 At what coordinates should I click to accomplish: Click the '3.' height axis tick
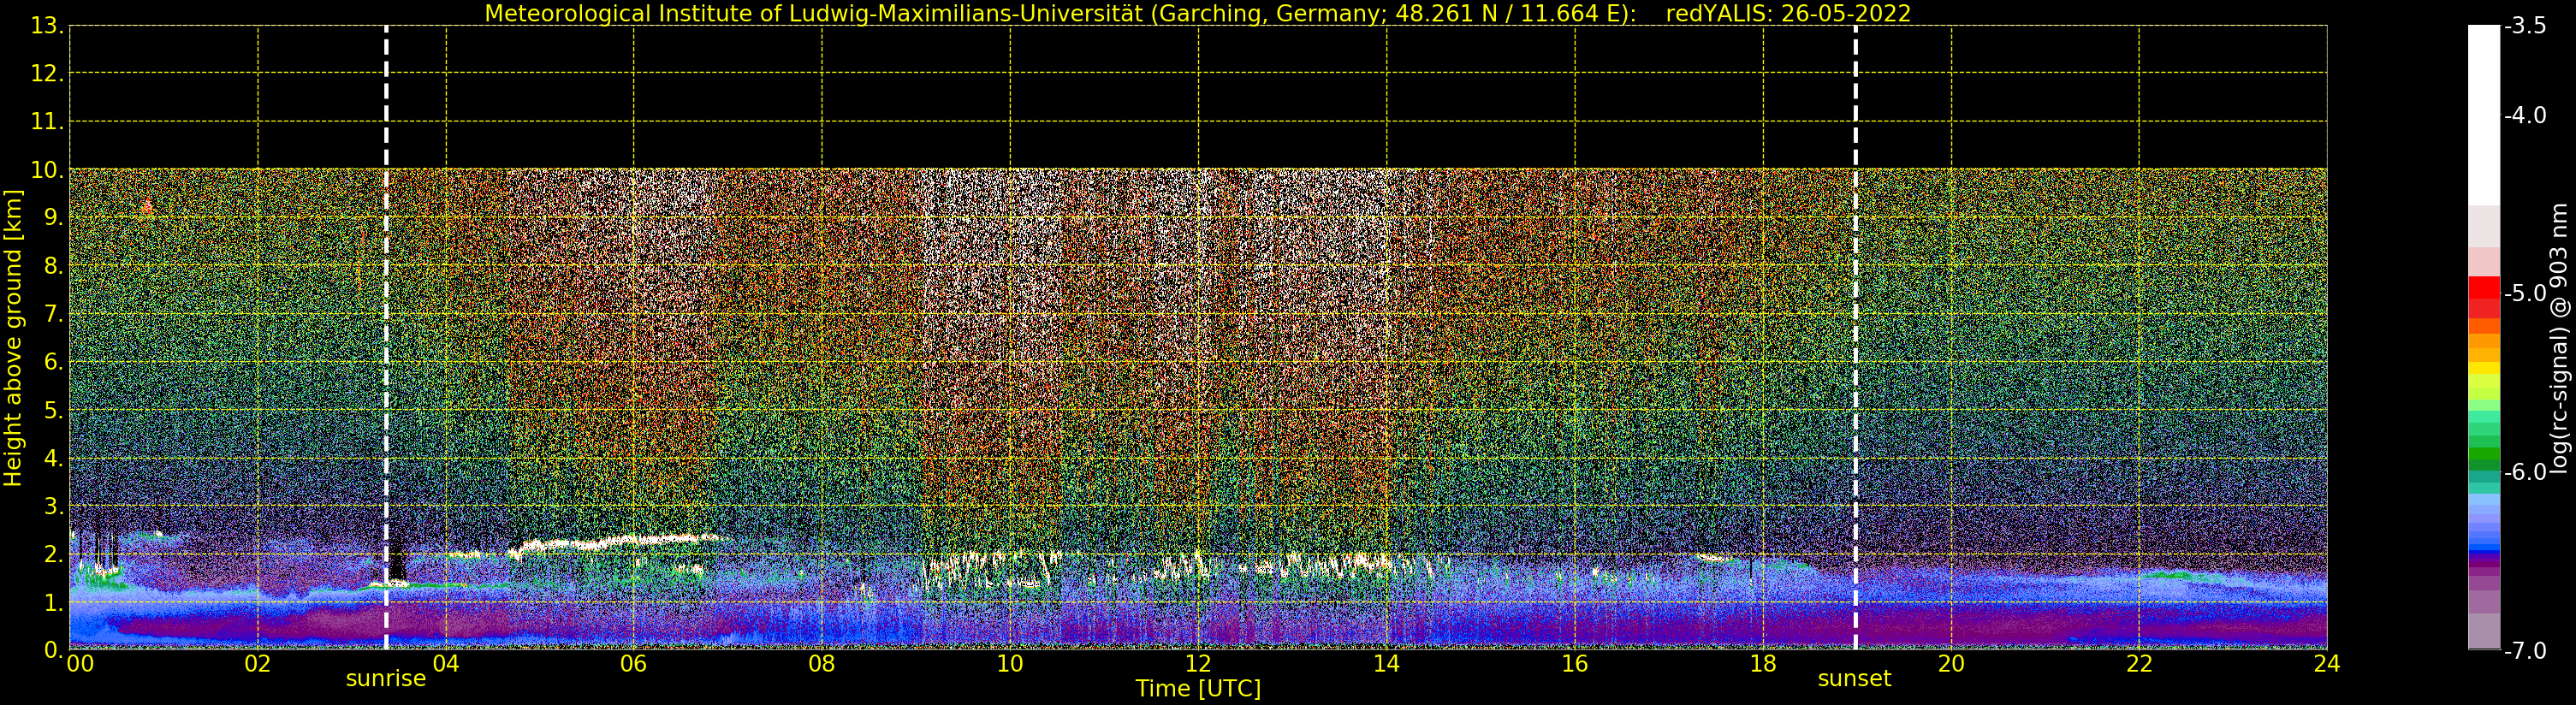(54, 506)
